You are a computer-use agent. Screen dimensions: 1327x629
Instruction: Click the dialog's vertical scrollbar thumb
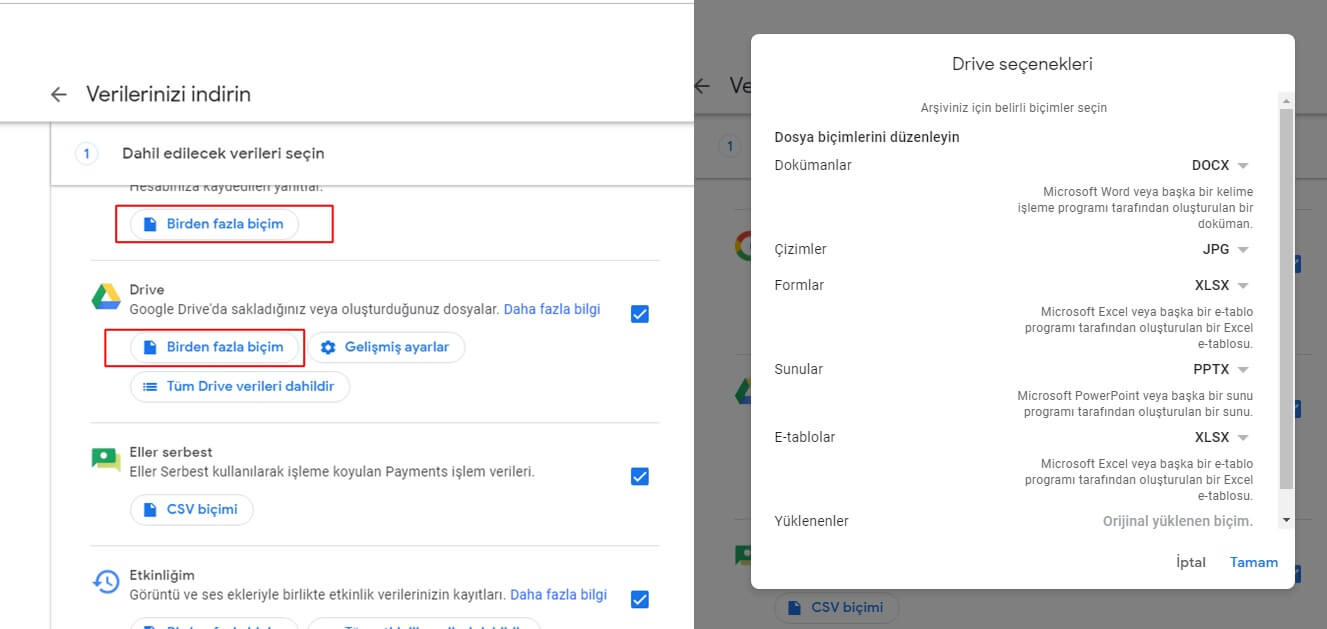(1286, 298)
